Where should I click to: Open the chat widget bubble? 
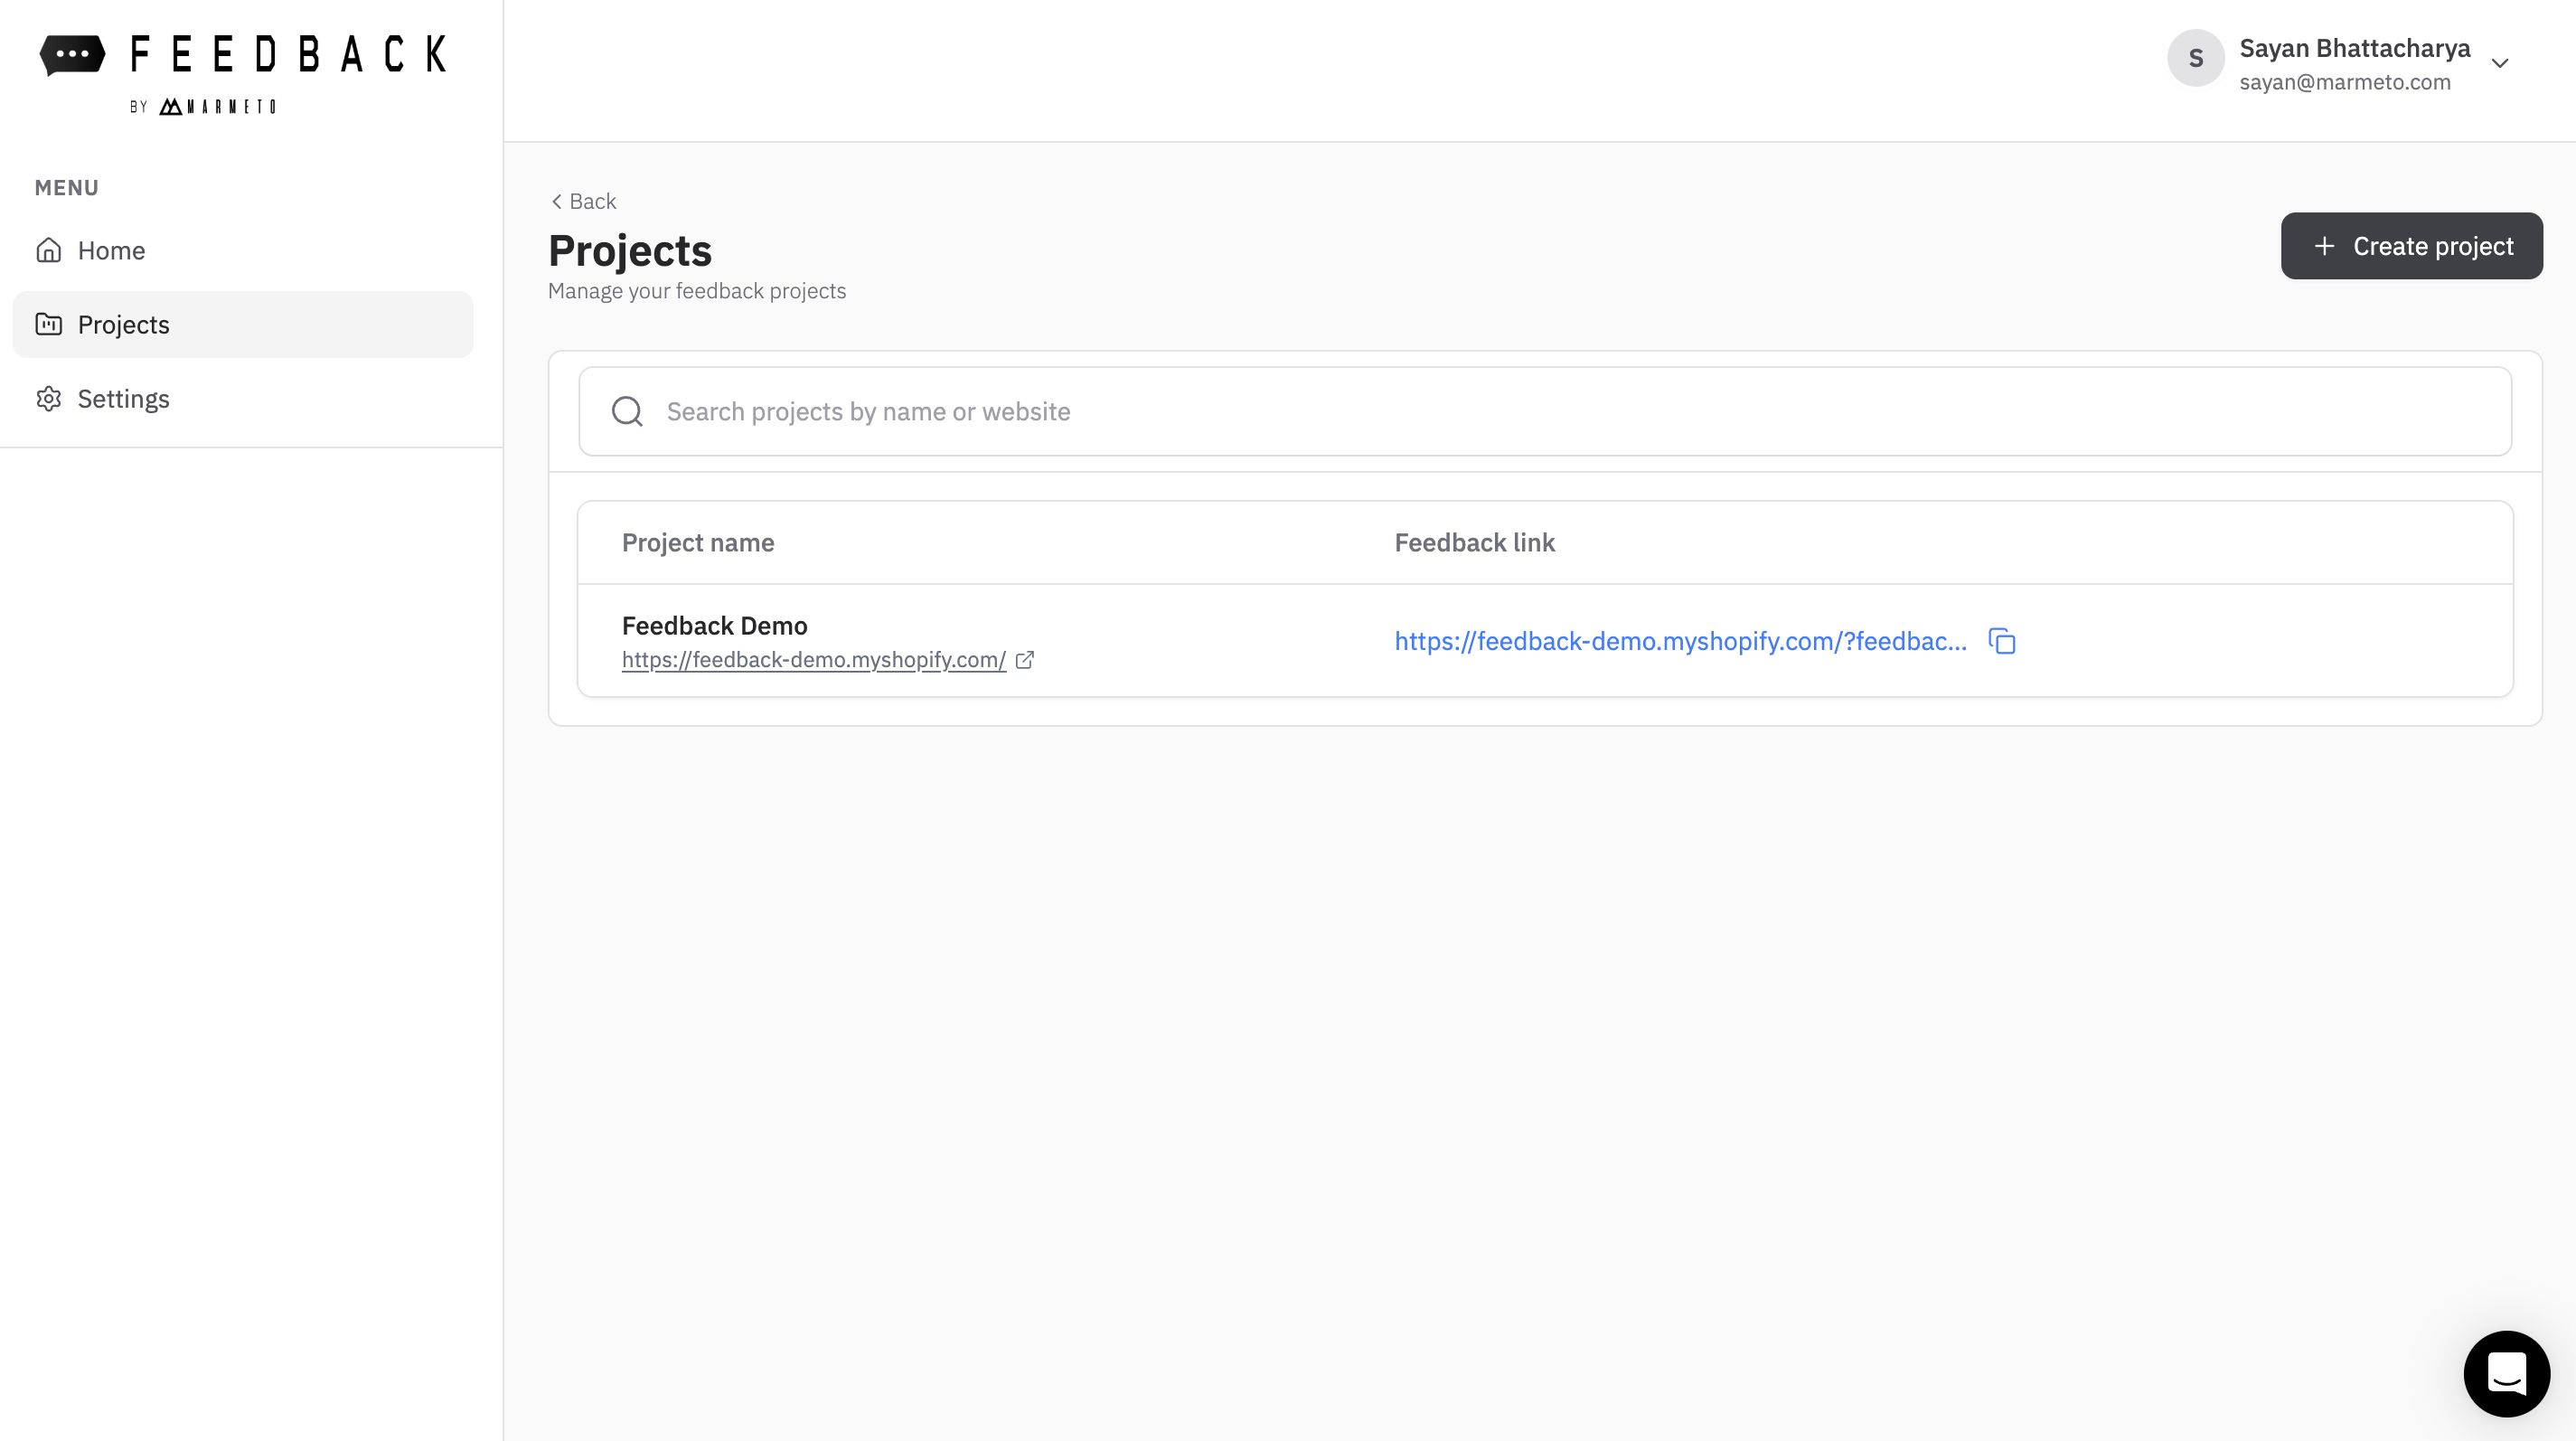(2506, 1373)
